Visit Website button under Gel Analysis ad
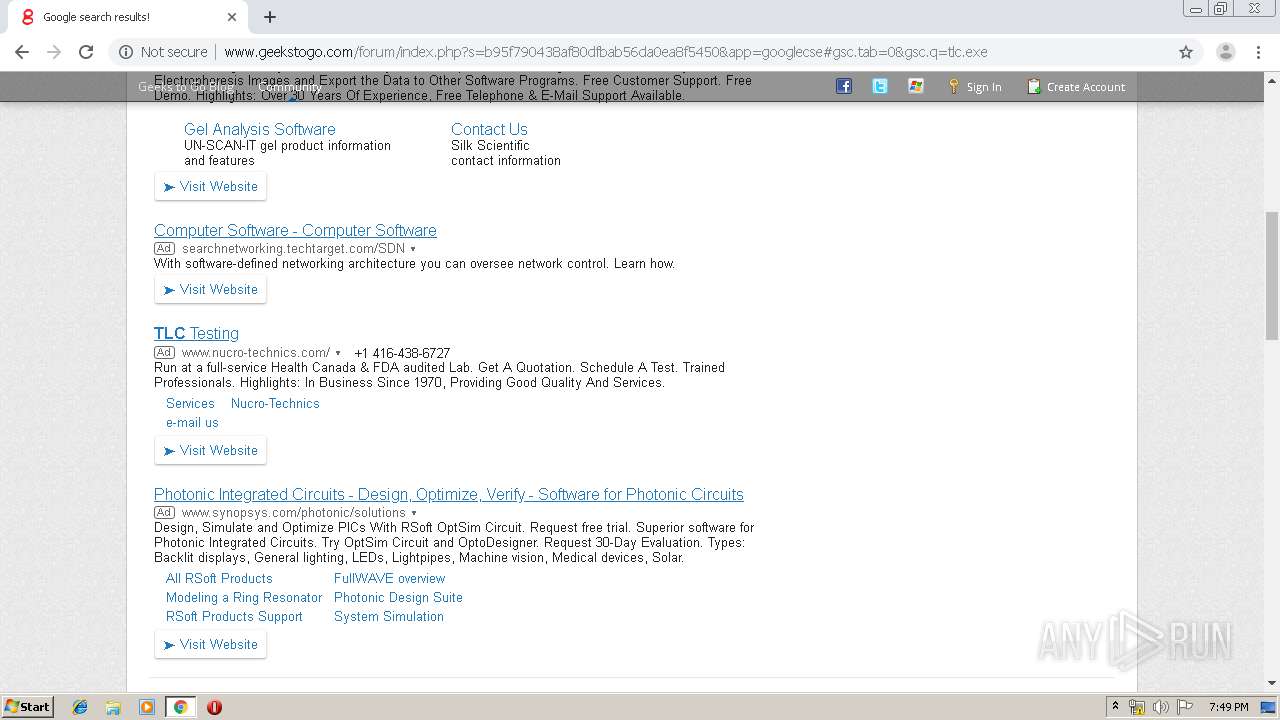Screen dimensions: 1280x720 coord(210,187)
